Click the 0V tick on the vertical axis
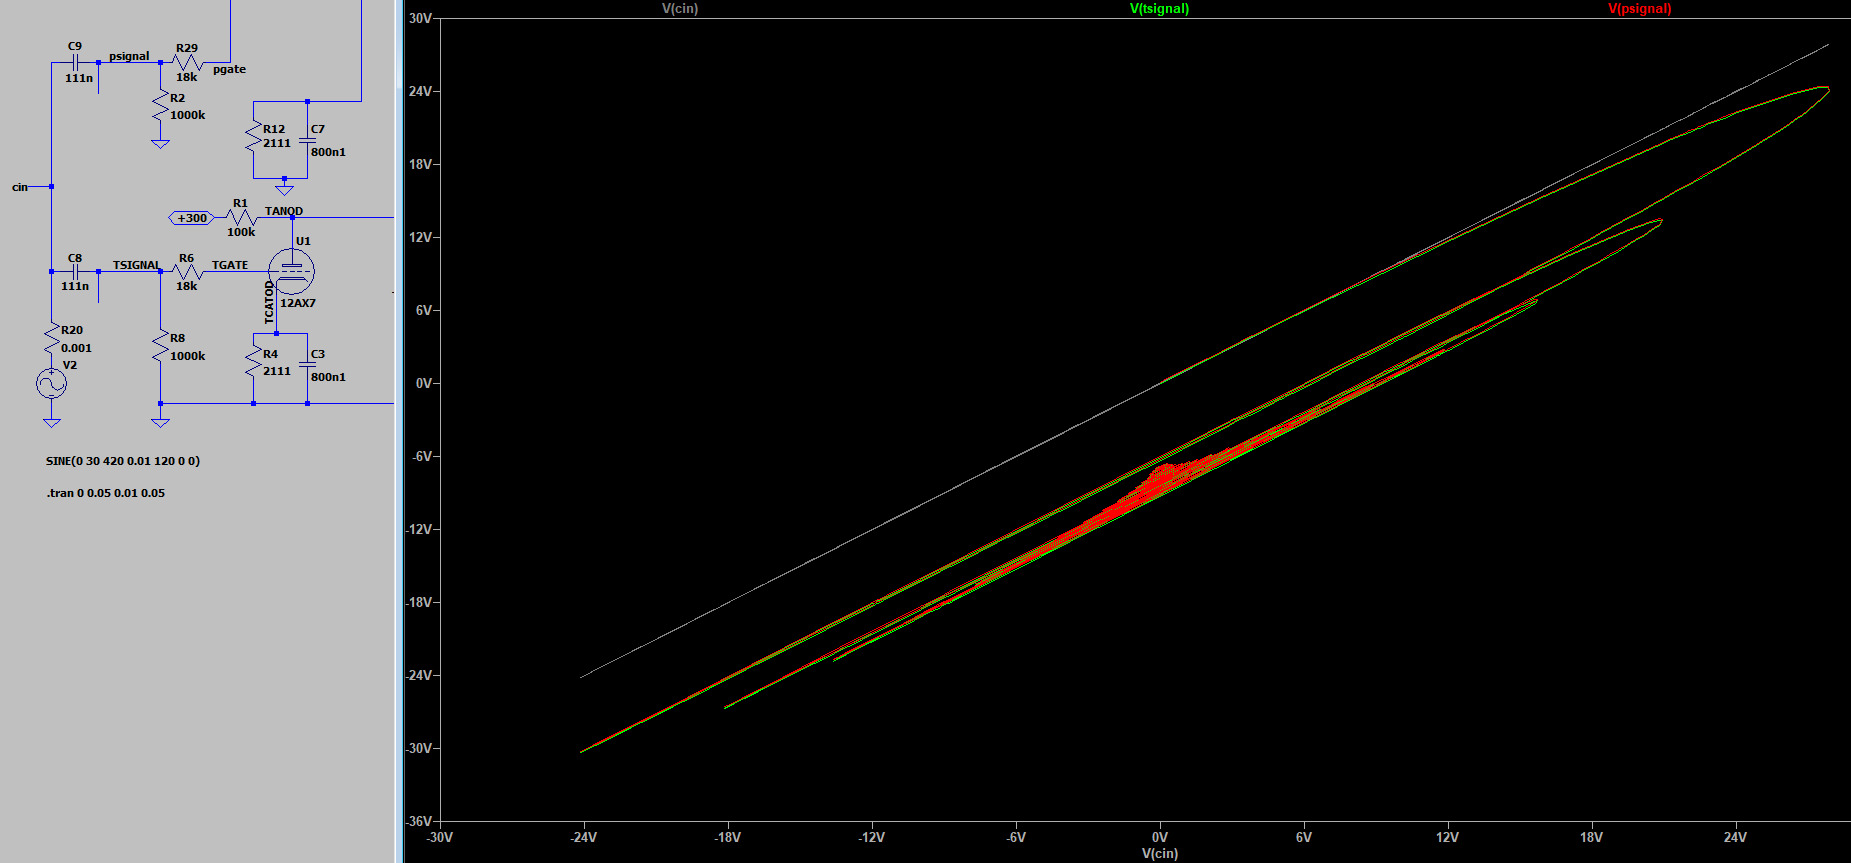 (423, 383)
